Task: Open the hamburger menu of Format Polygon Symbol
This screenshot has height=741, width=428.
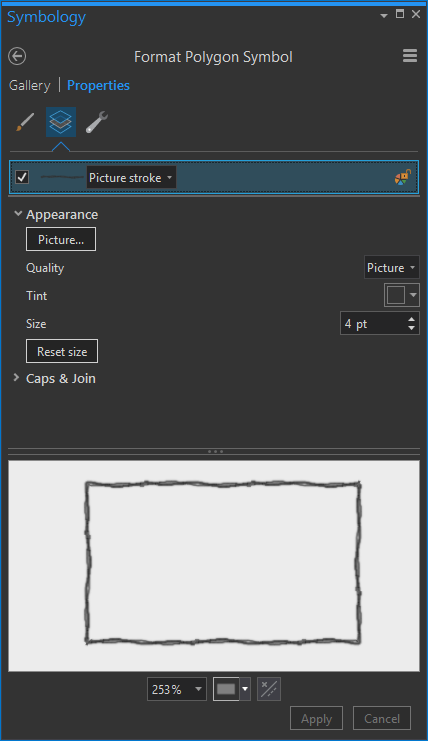Action: click(410, 56)
